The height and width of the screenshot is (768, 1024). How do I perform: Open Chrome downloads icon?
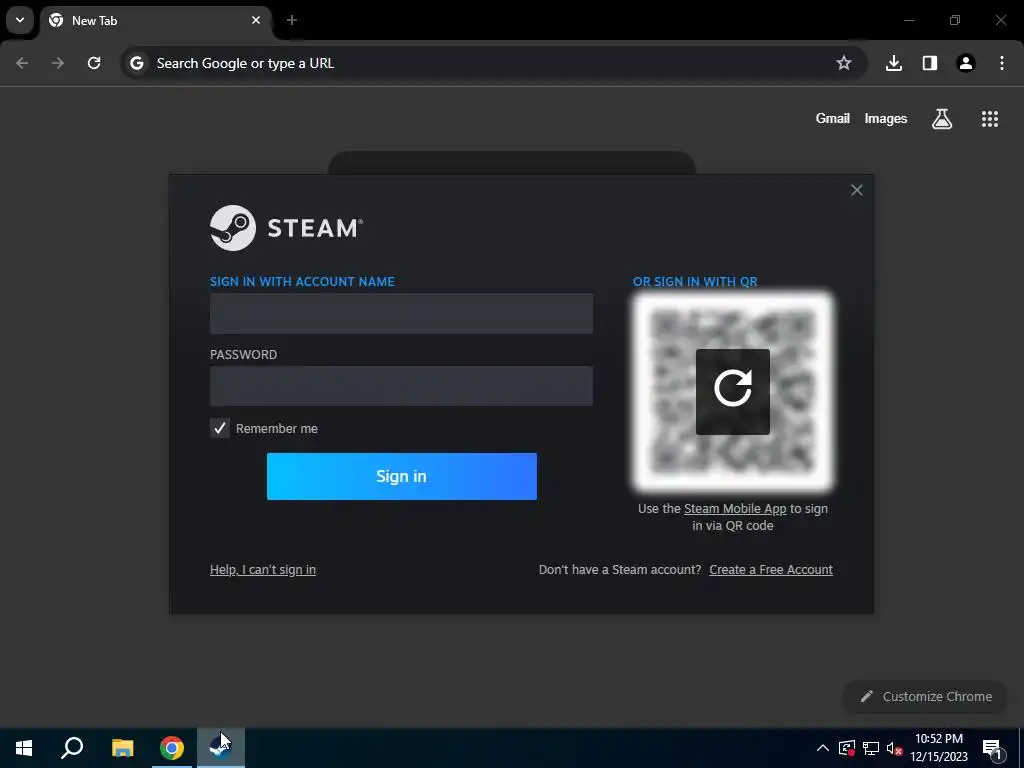[893, 63]
